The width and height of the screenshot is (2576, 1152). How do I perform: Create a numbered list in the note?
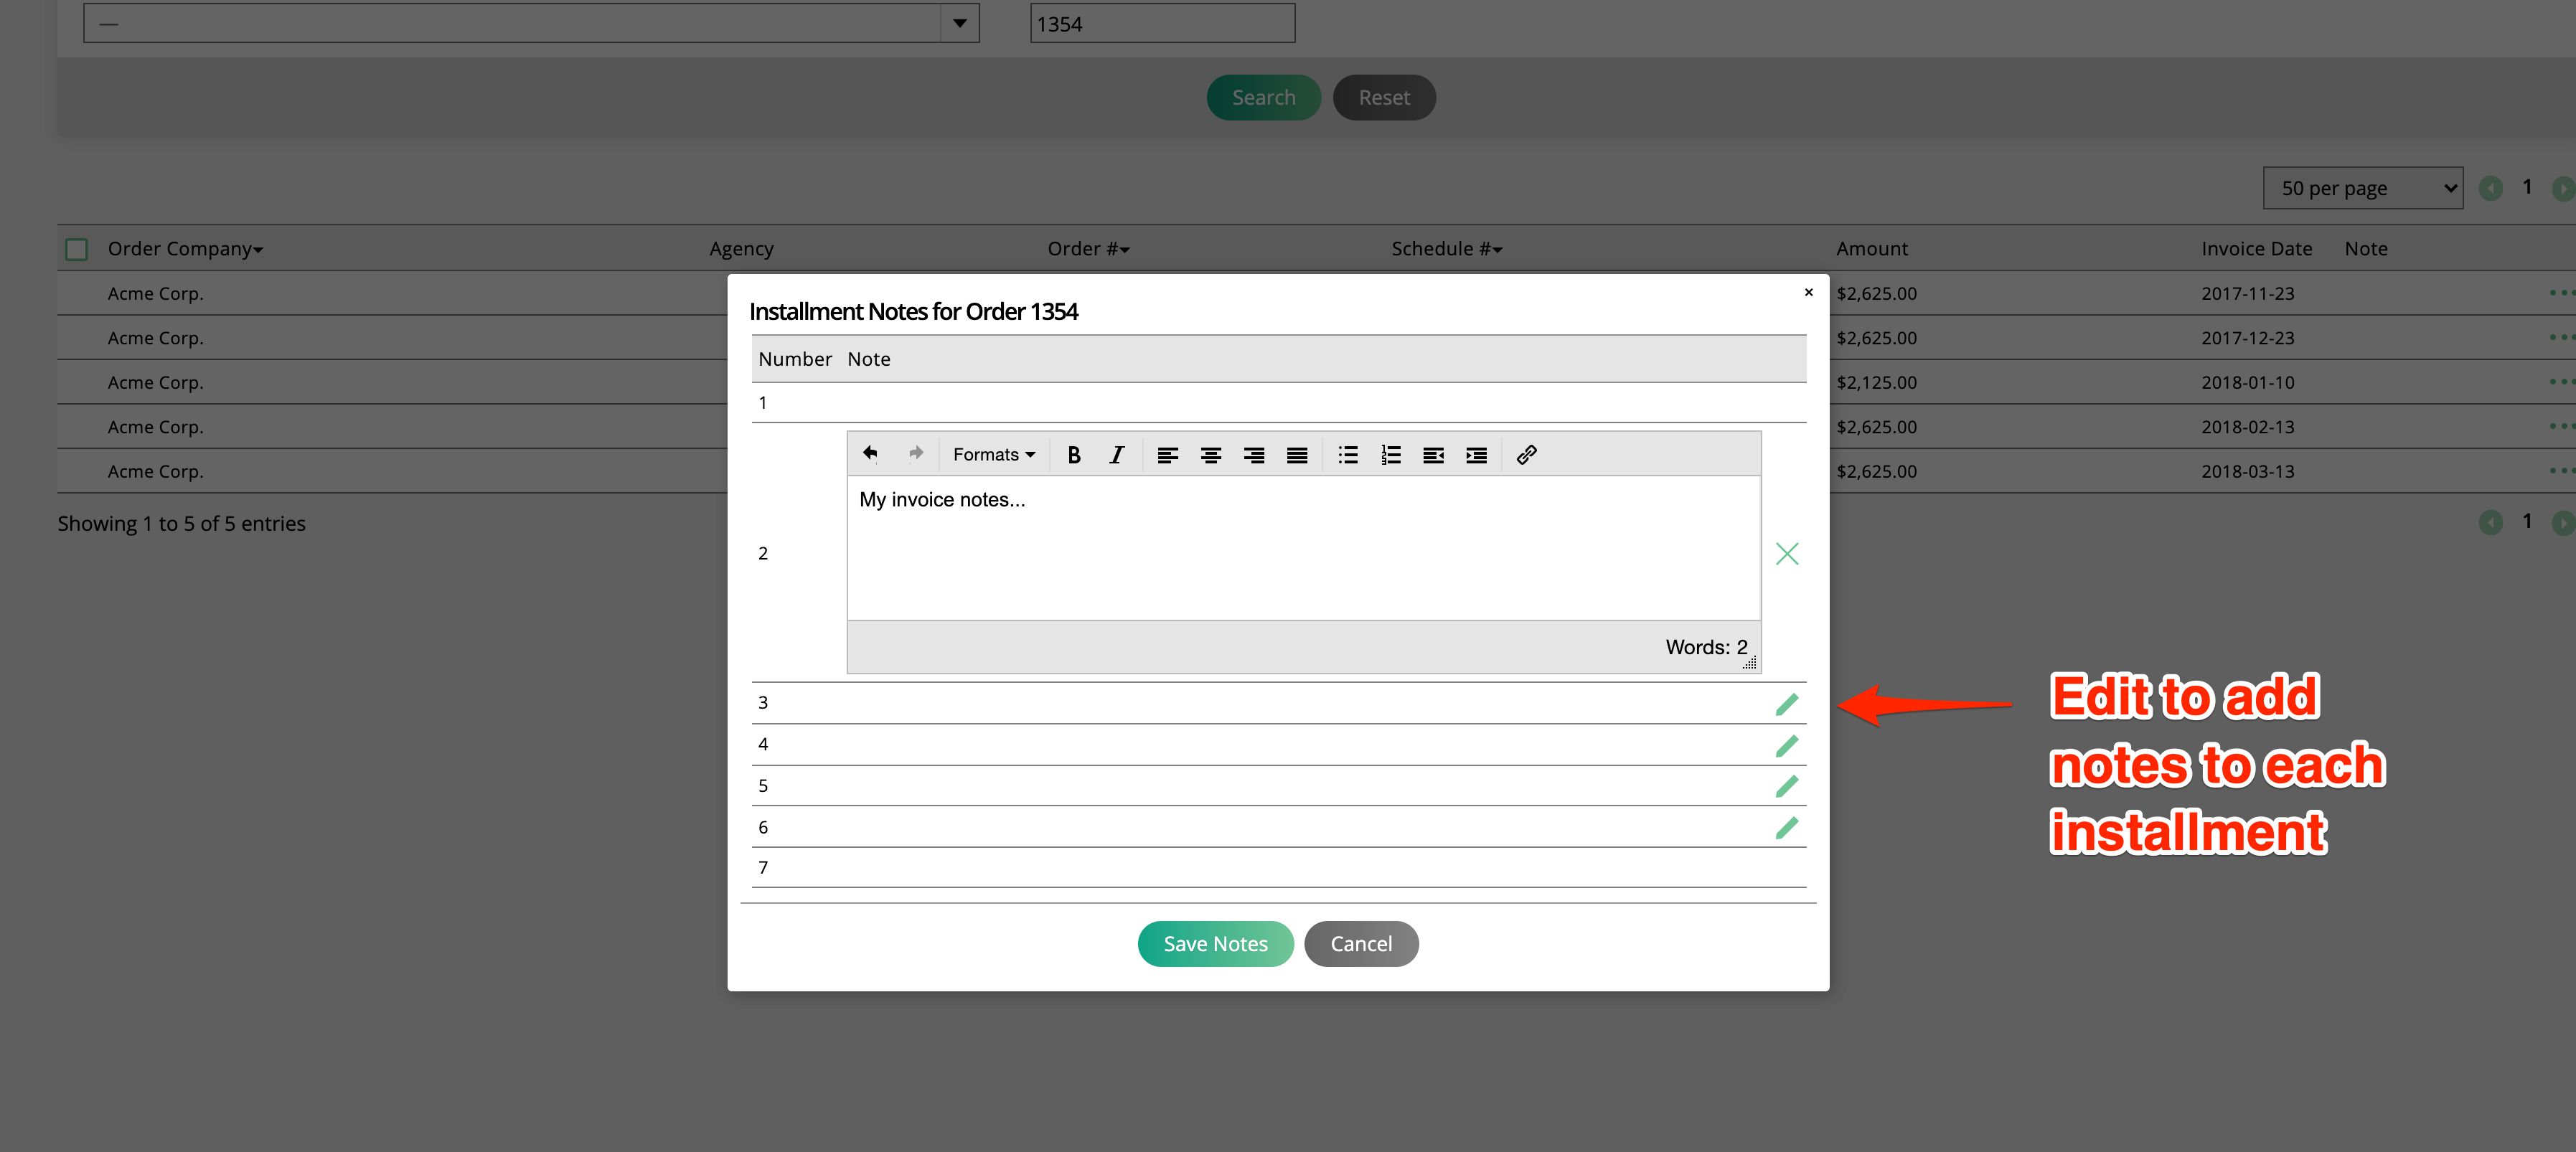click(1391, 454)
